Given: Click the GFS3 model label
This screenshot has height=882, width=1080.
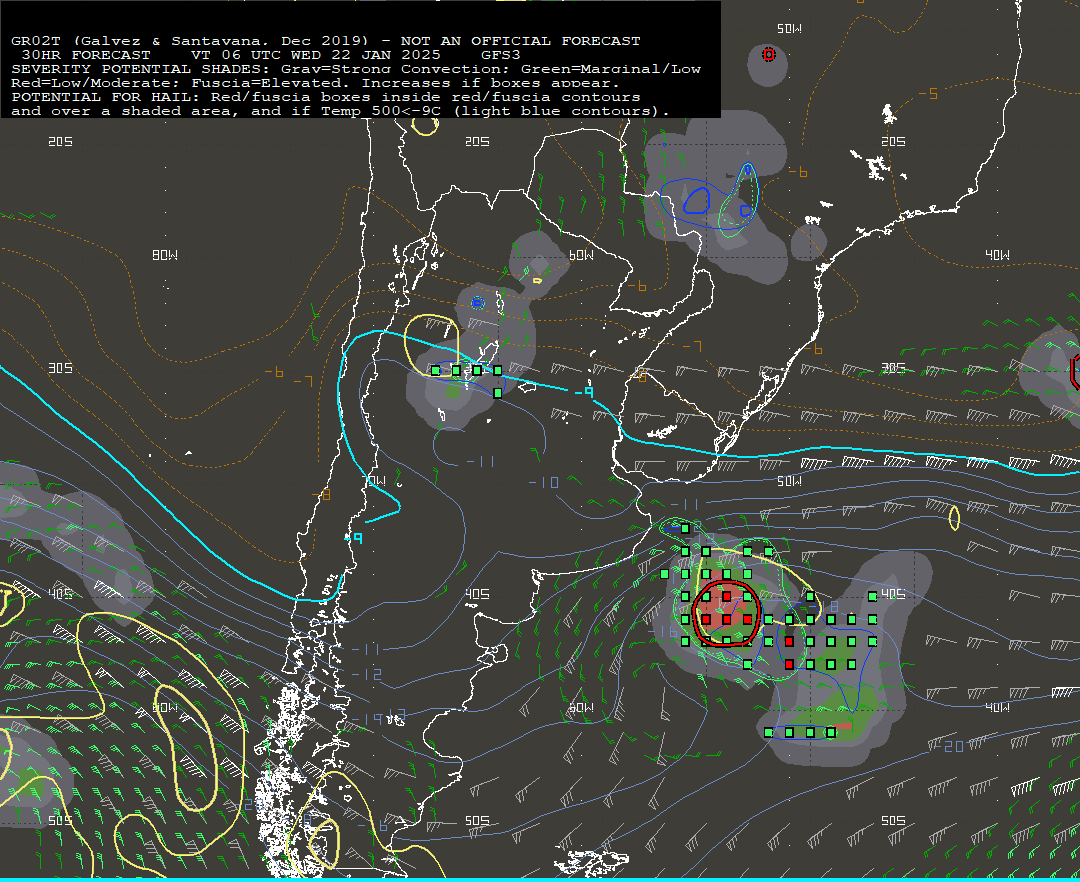Looking at the screenshot, I should pyautogui.click(x=501, y=54).
